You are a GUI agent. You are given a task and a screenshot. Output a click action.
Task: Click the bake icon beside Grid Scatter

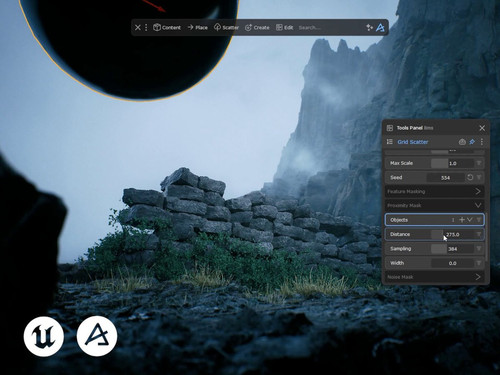462,142
